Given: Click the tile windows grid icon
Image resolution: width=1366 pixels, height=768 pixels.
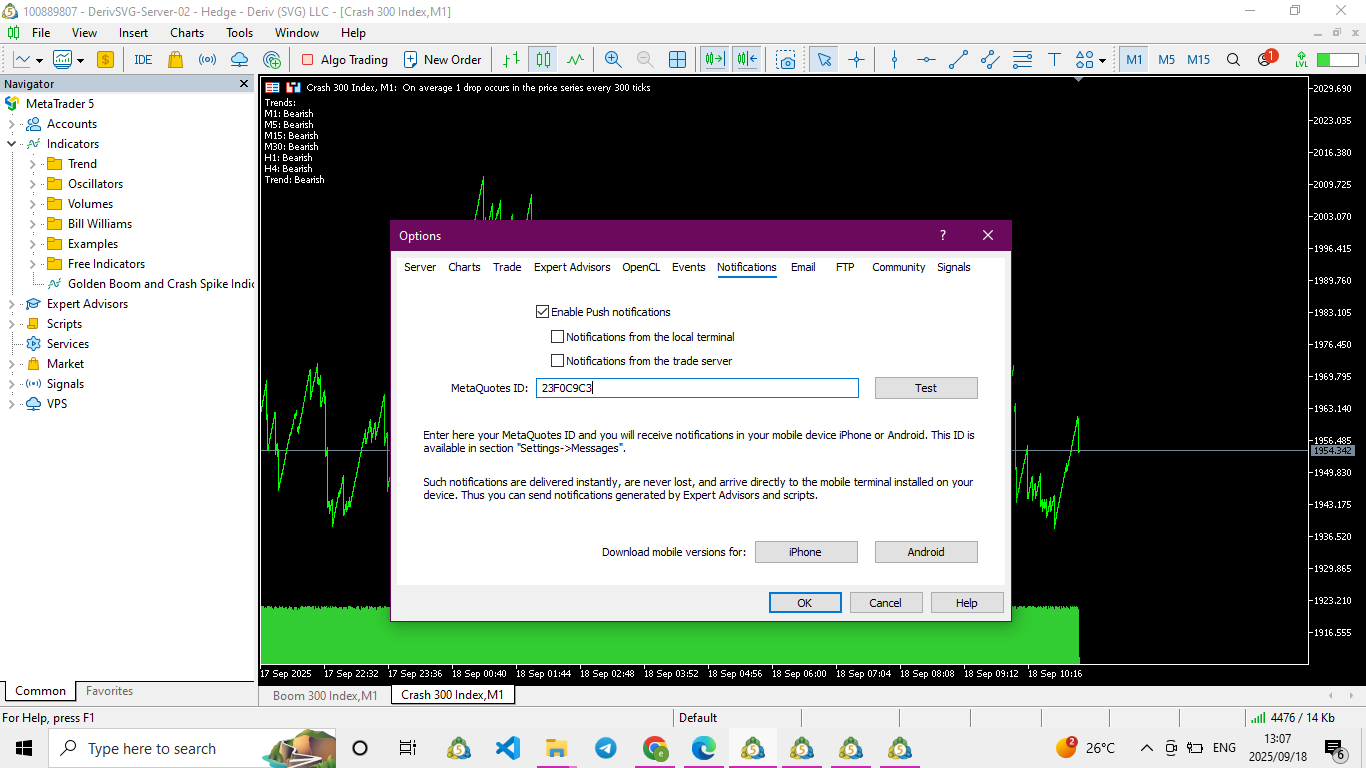Looking at the screenshot, I should pyautogui.click(x=677, y=60).
